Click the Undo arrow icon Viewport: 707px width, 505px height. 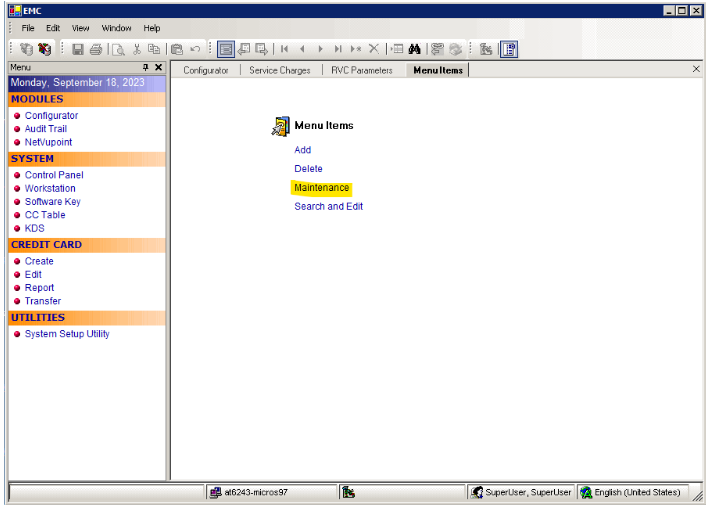coord(195,48)
